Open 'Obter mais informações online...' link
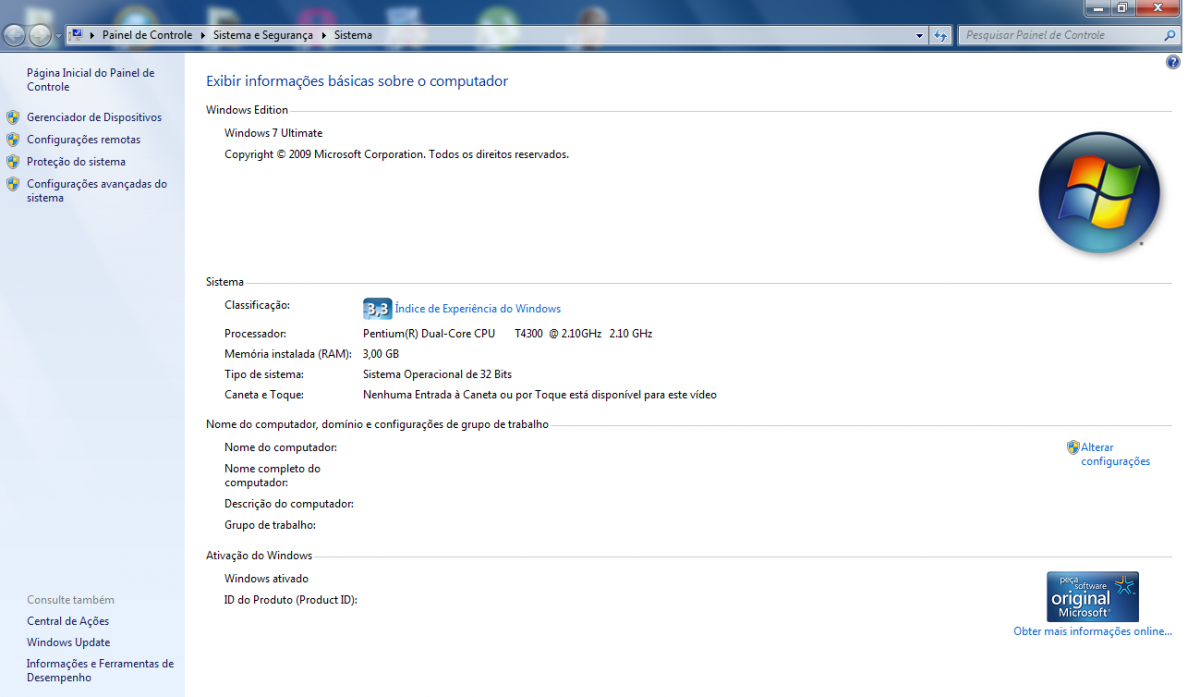The width and height of the screenshot is (1200, 697). pos(1092,631)
